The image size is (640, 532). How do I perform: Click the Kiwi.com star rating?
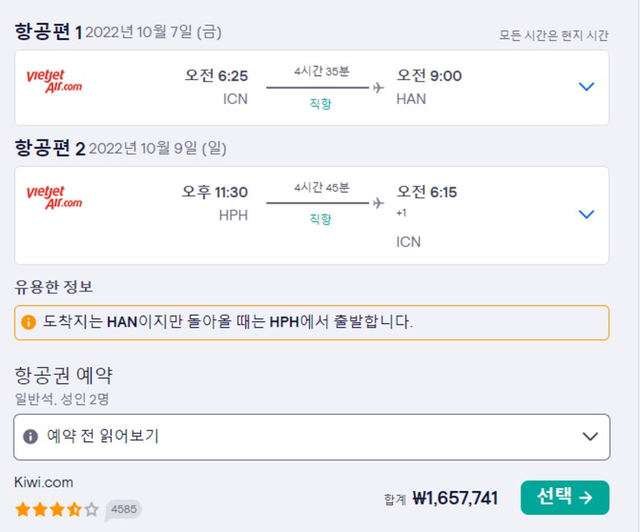click(x=57, y=509)
